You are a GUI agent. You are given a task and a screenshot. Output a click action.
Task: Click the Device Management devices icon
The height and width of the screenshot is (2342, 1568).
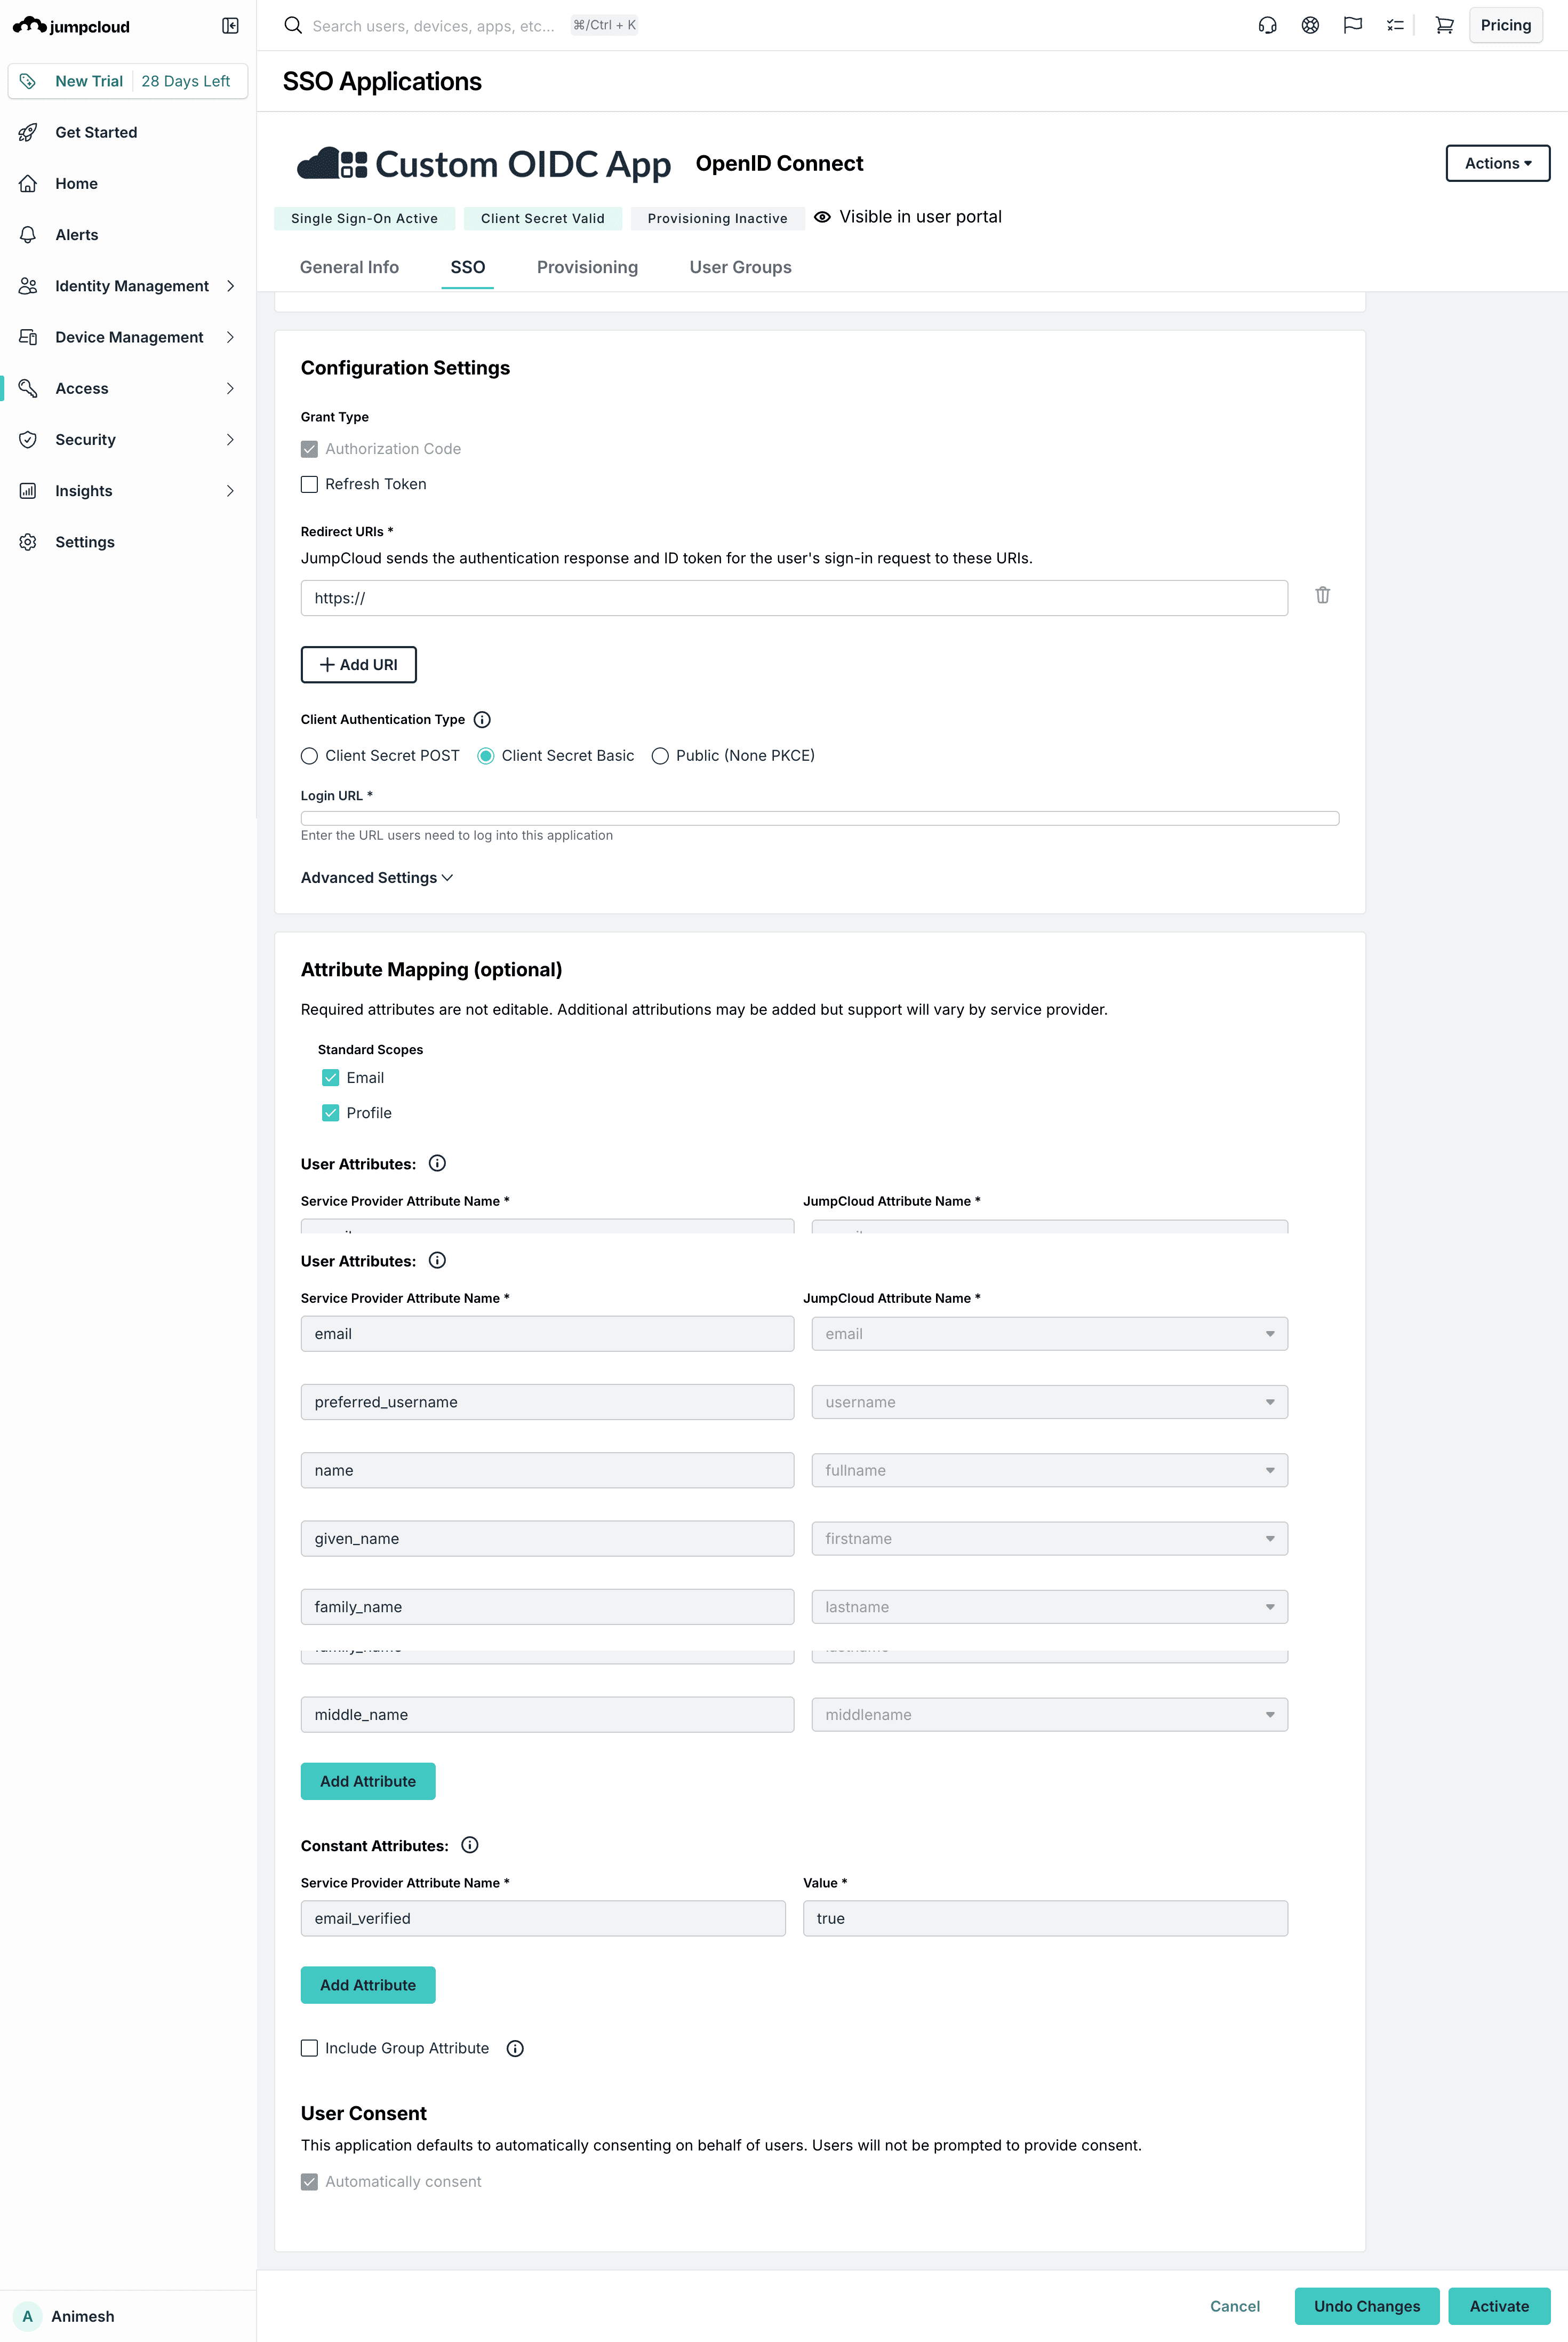tap(28, 337)
